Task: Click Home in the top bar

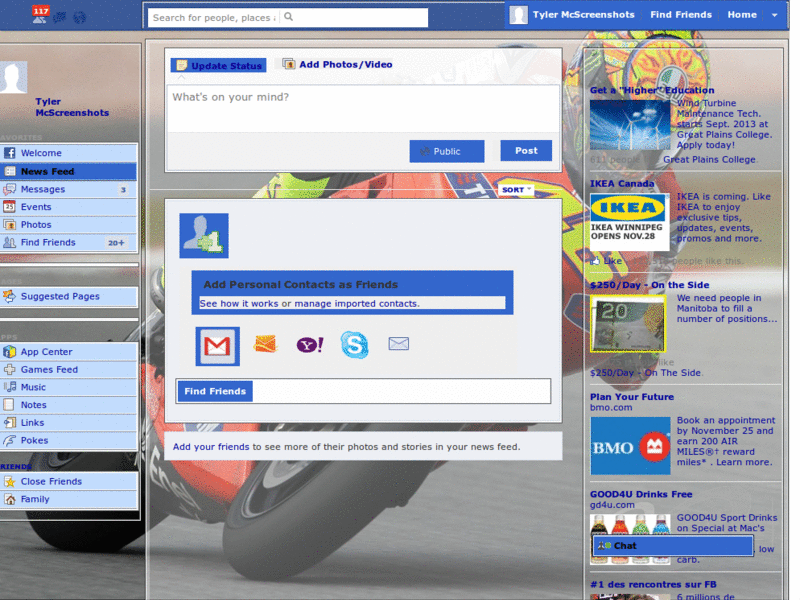Action: coord(742,15)
